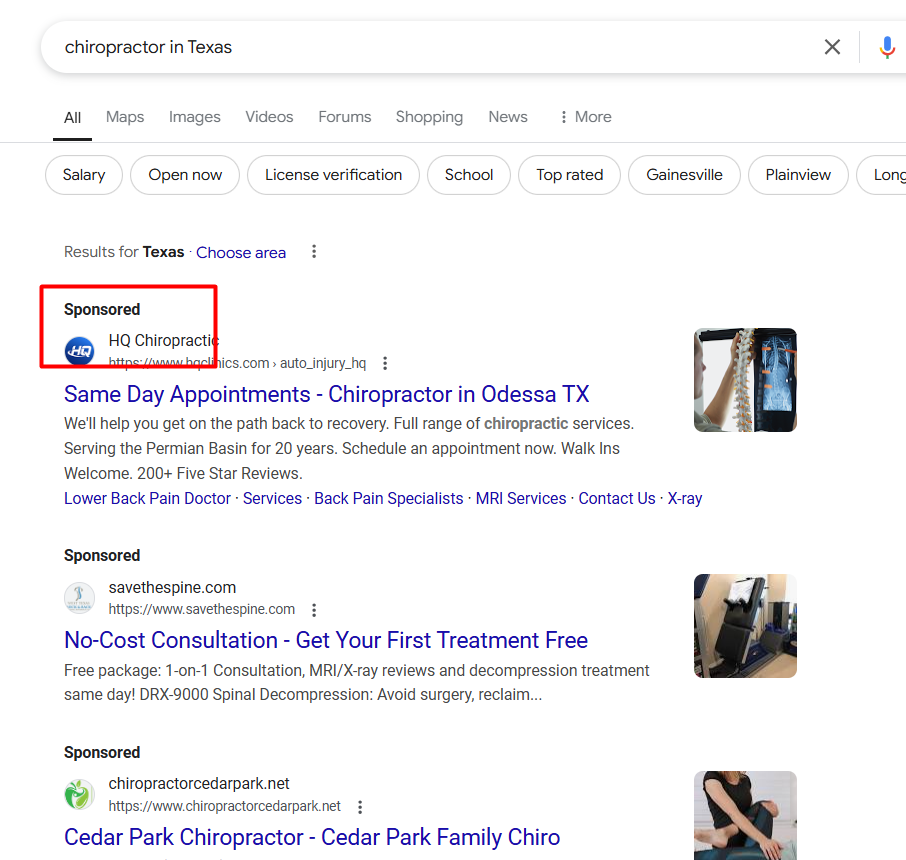Click the decompression table ad thumbnail
The image size is (906, 860).
[x=745, y=626]
